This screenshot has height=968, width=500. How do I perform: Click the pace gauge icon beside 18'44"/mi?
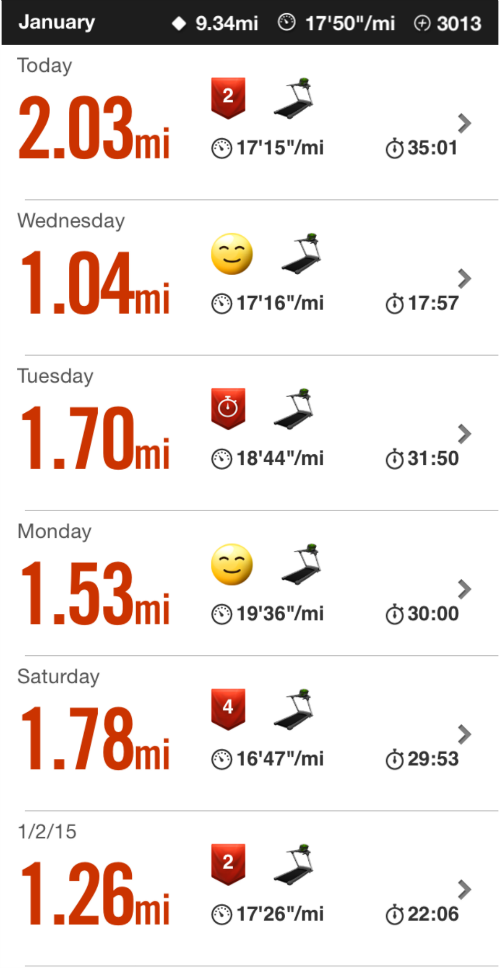click(222, 459)
